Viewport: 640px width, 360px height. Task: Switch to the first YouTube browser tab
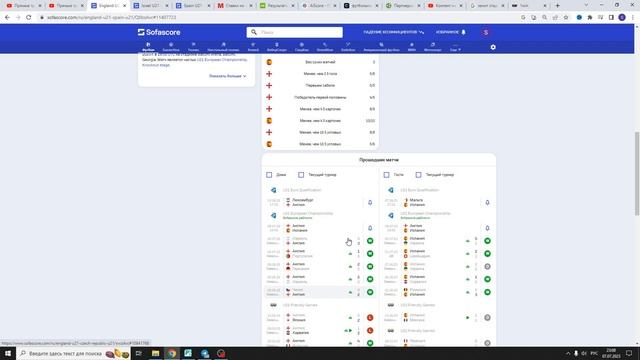click(x=24, y=6)
